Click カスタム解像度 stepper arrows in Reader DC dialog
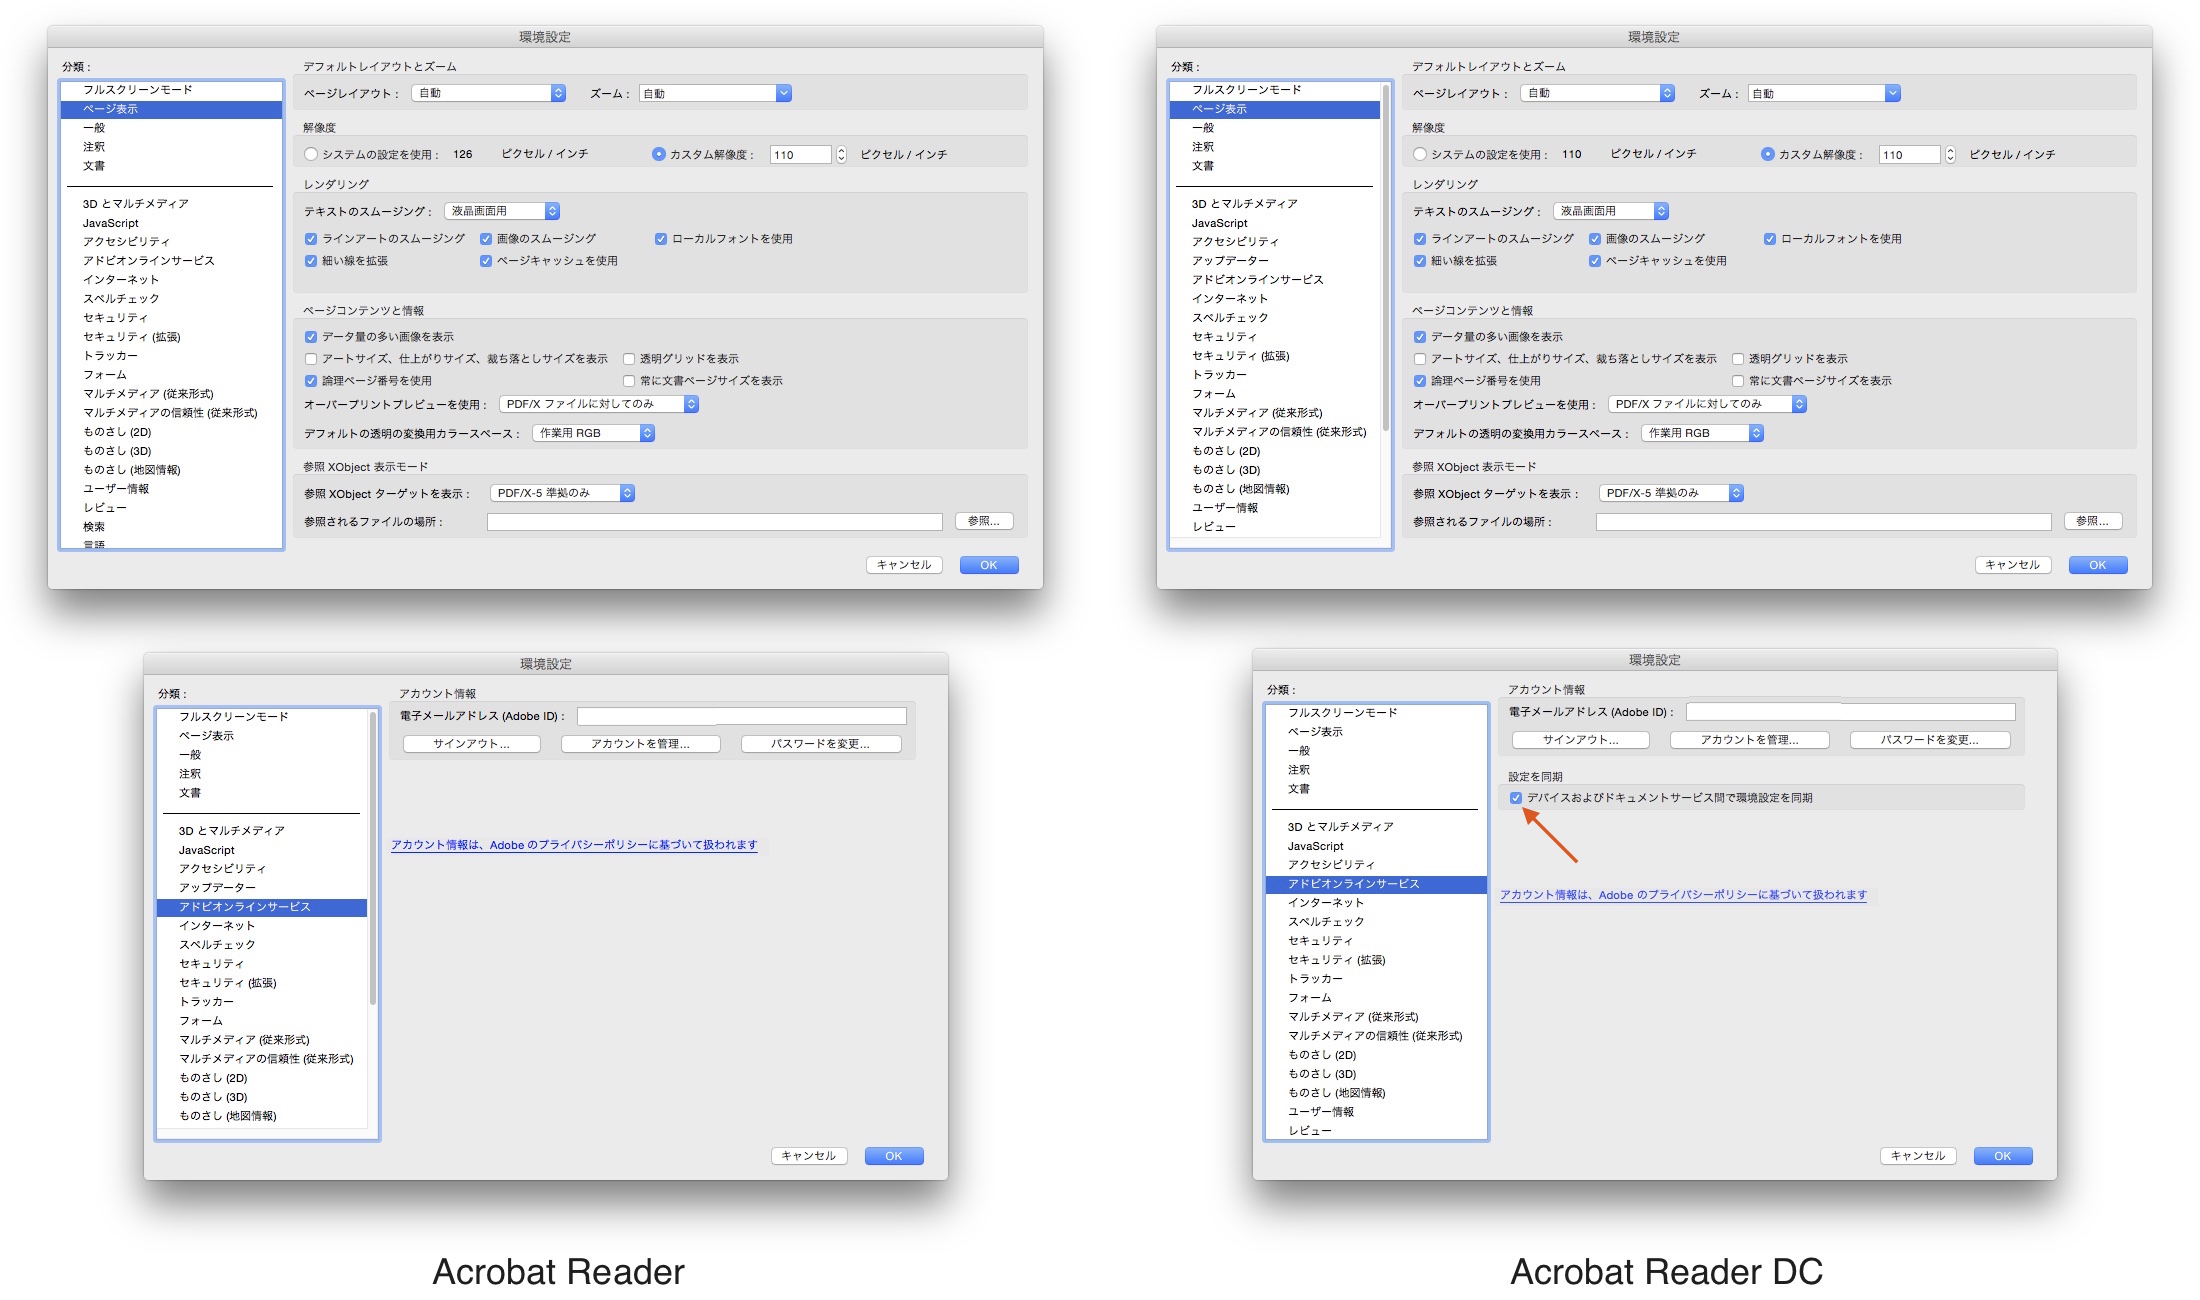 (x=1950, y=154)
